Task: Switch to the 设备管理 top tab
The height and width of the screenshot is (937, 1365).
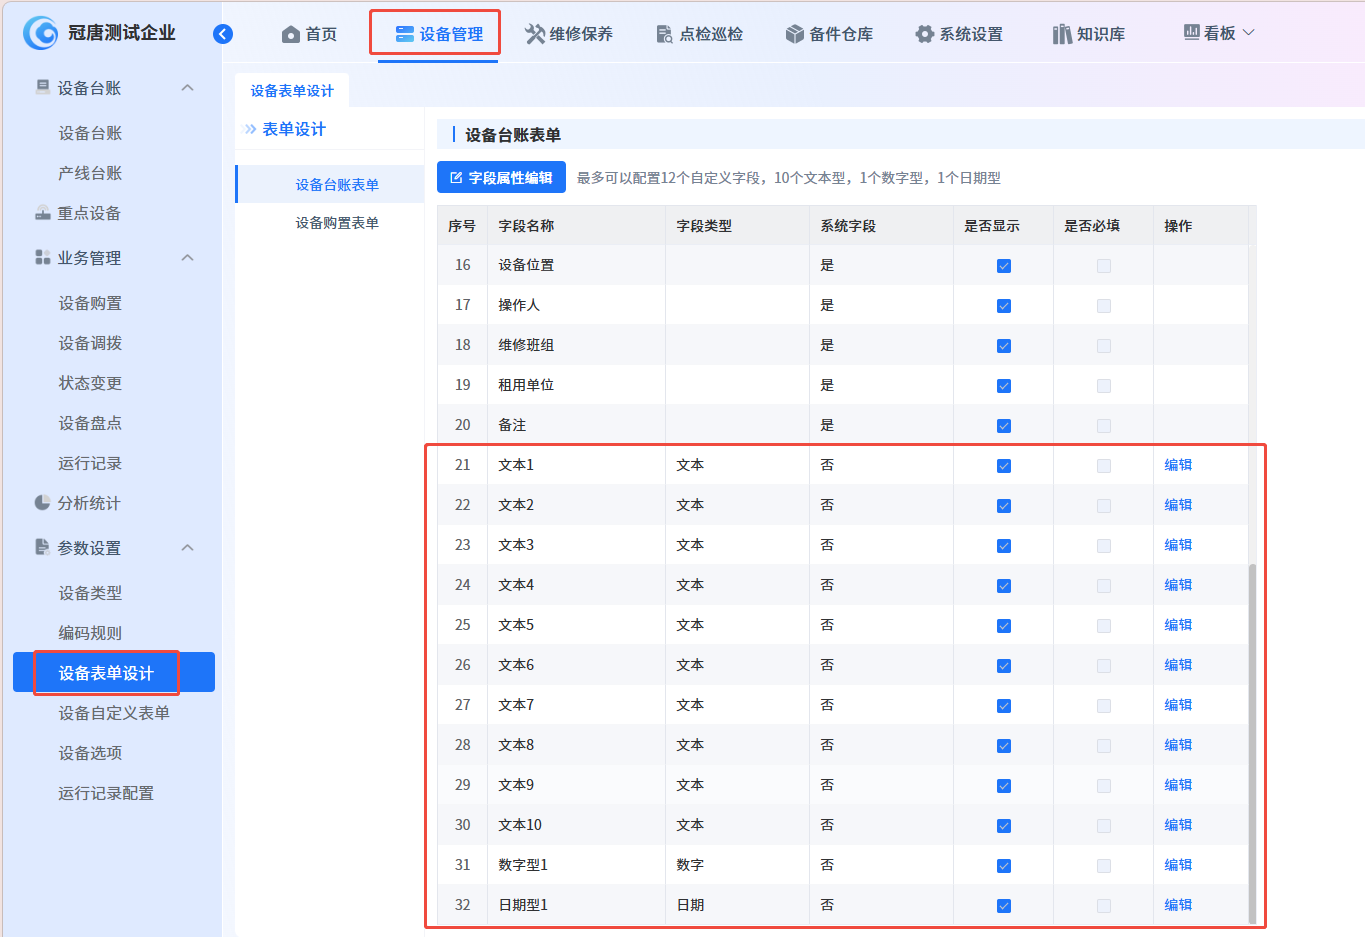Action: (438, 34)
